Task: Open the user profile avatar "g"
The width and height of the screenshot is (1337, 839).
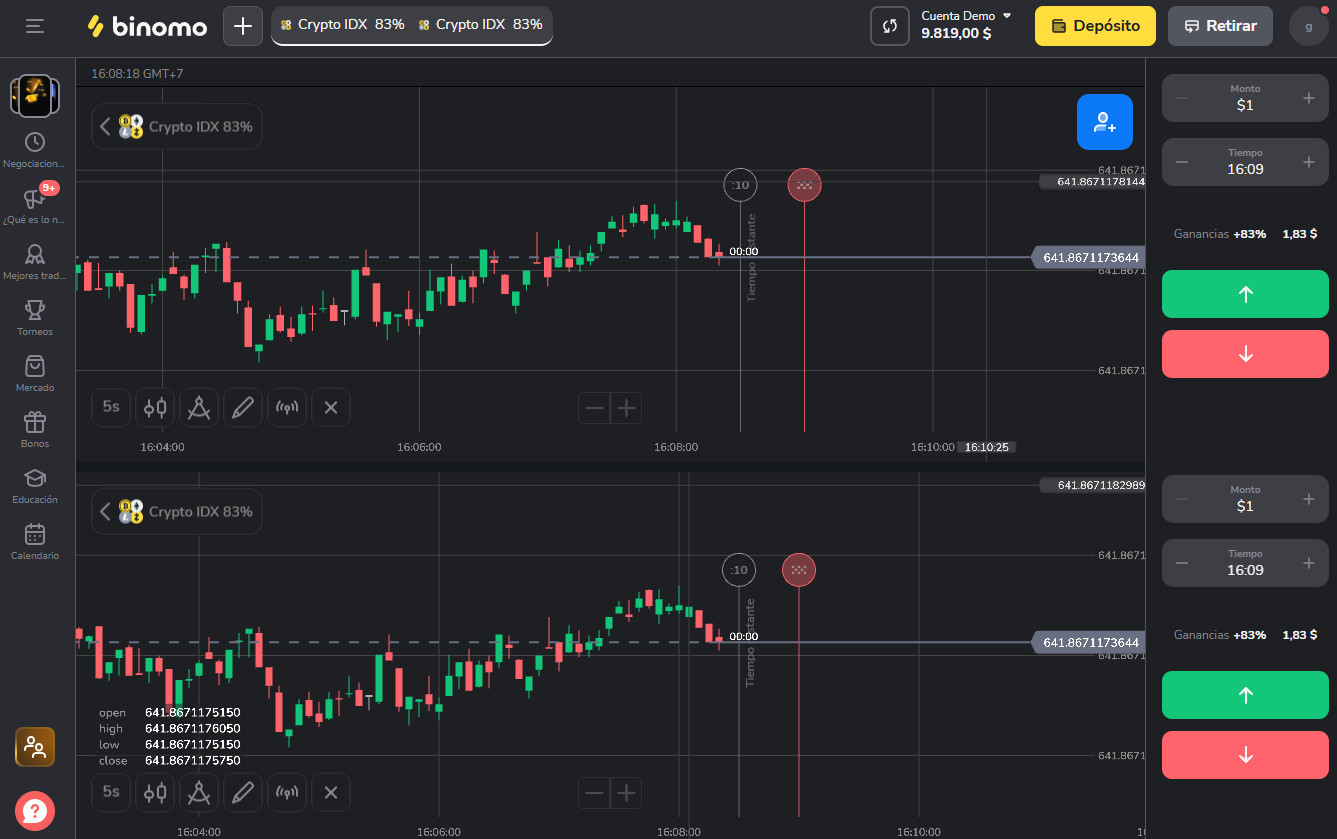Action: point(1308,26)
